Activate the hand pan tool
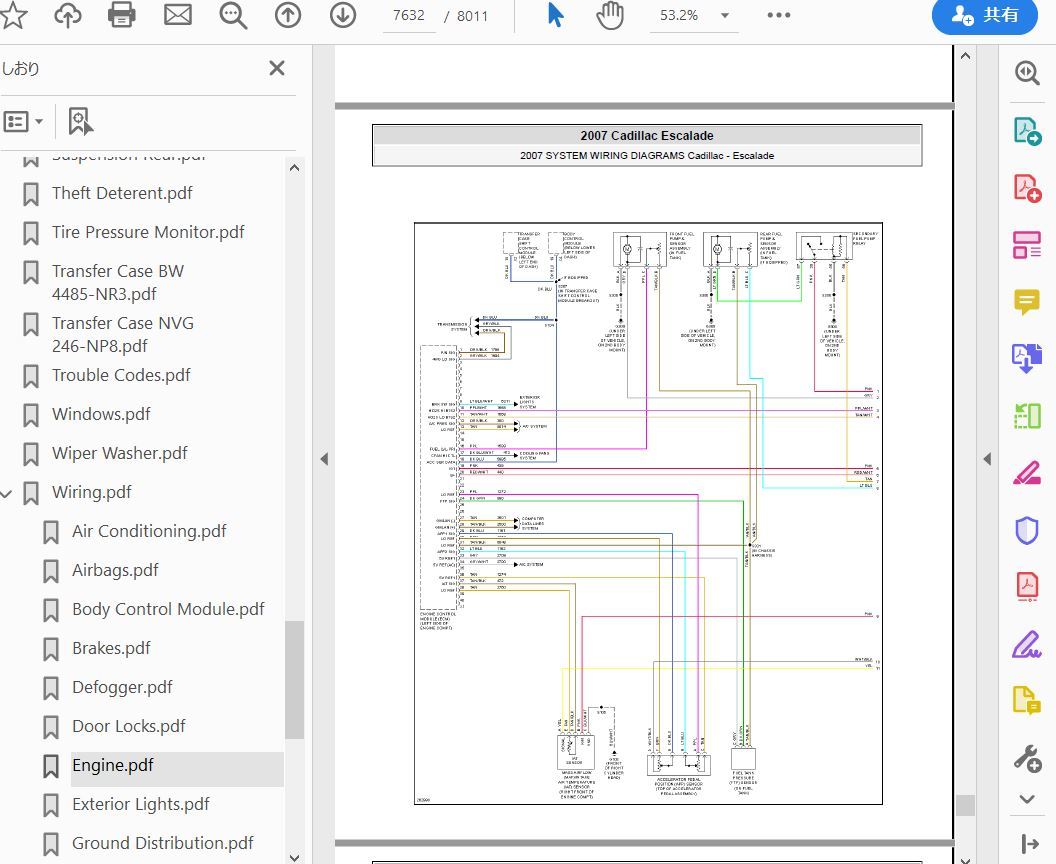 610,15
